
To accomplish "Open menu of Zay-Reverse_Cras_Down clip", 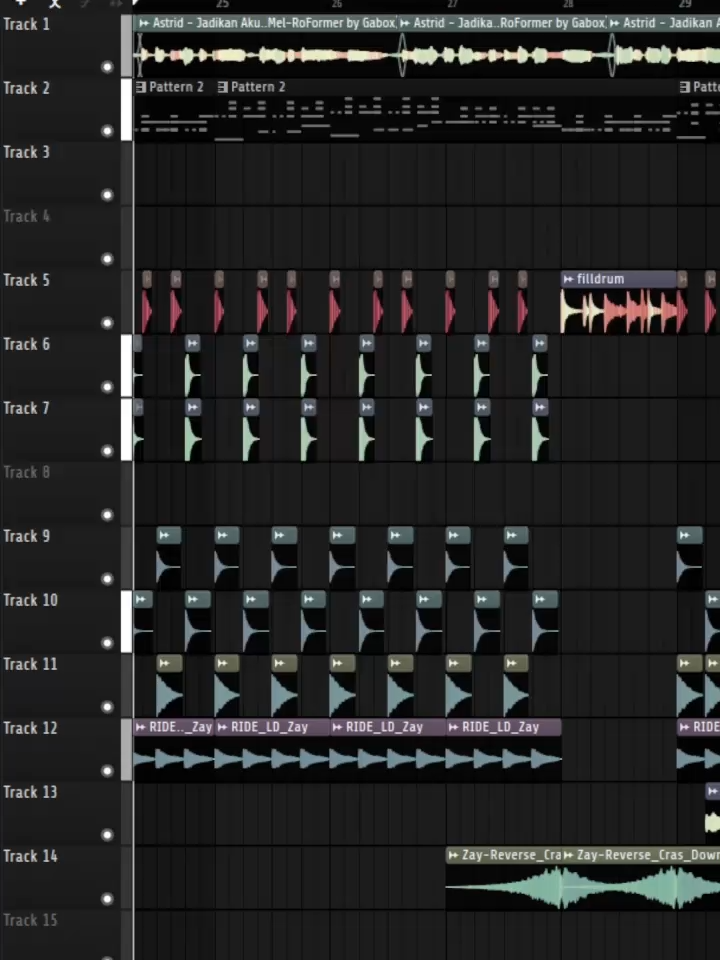I will (x=568, y=855).
